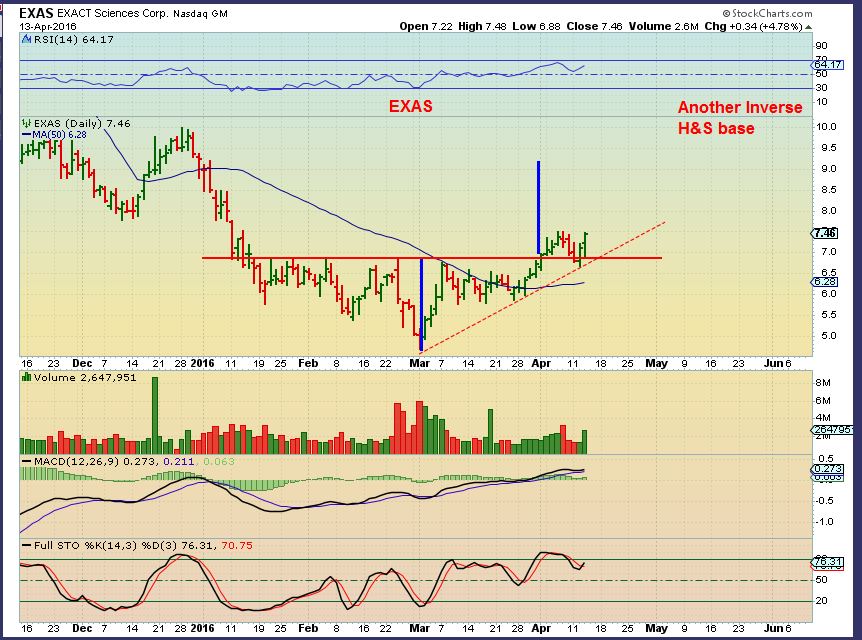862x640 pixels.
Task: Click the 64.17 RSI value tag on axis
Action: tap(827, 64)
